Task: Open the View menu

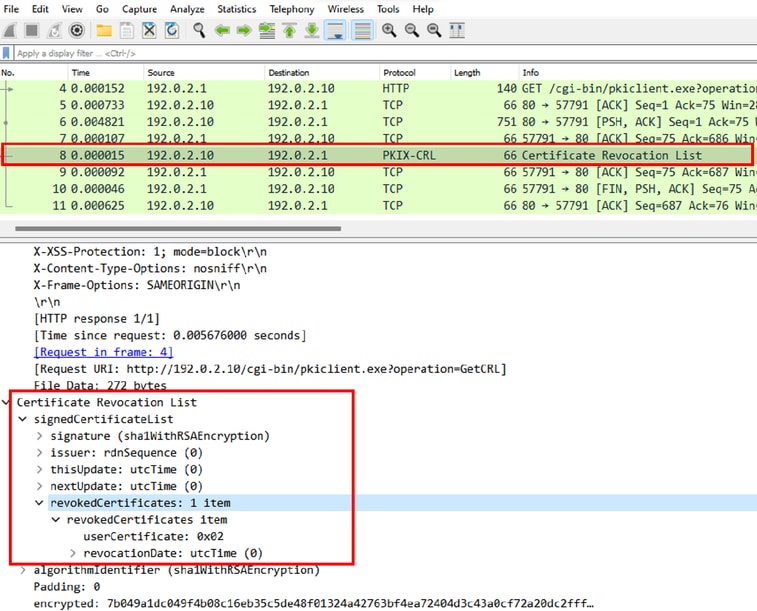Action: click(x=72, y=9)
